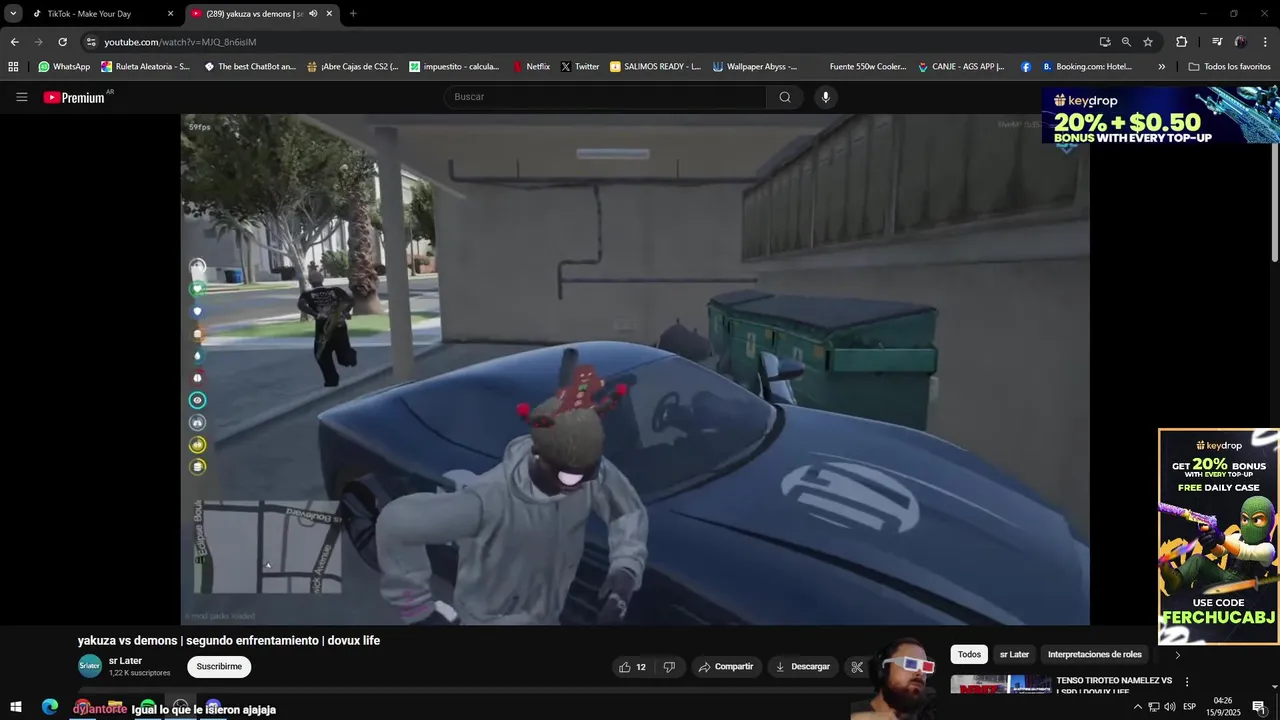
Task: Open the Twitter bookmark
Action: coord(580,67)
